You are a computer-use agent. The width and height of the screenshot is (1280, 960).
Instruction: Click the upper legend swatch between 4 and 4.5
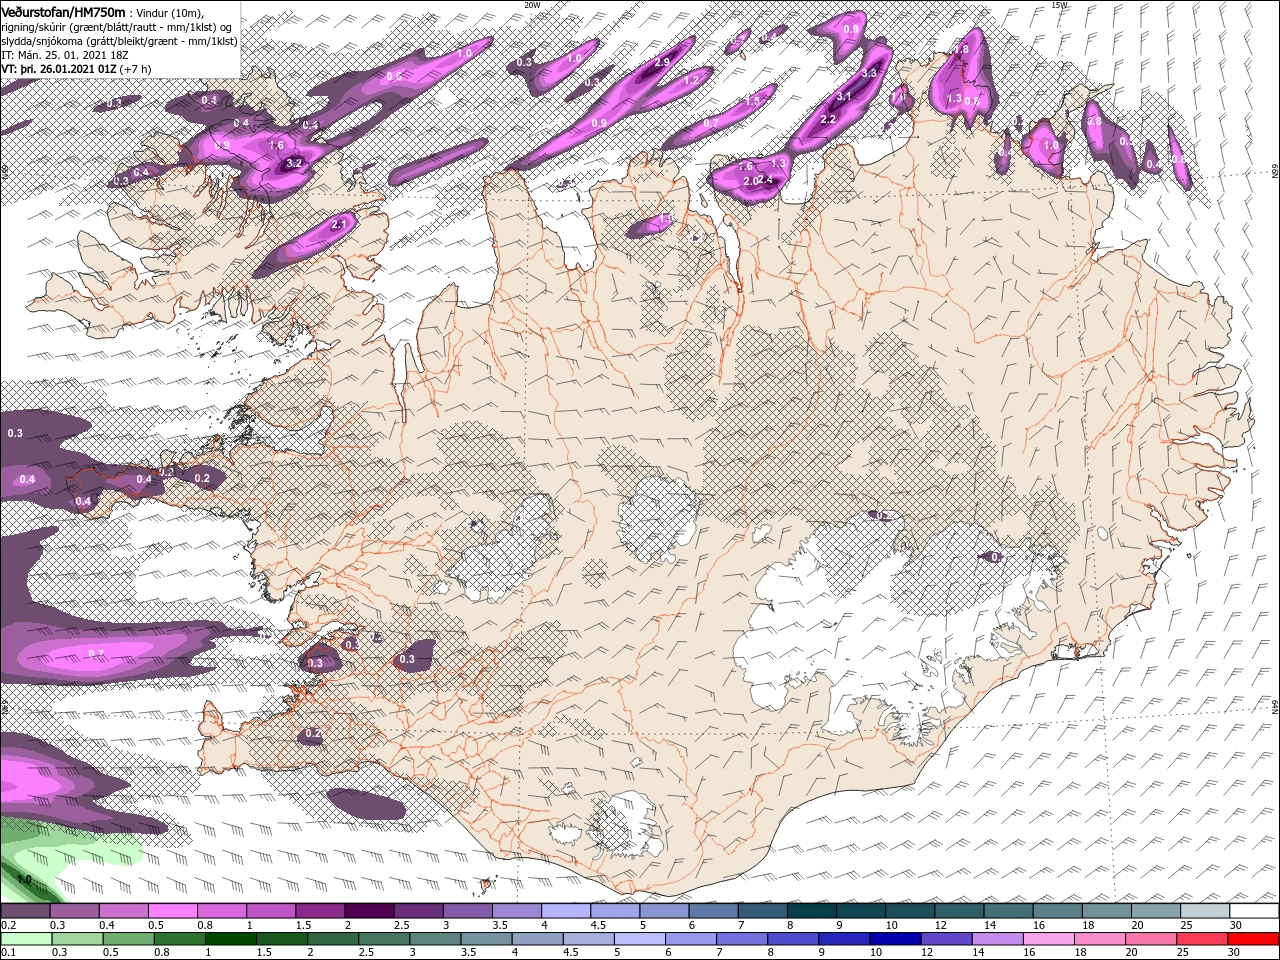coord(565,911)
